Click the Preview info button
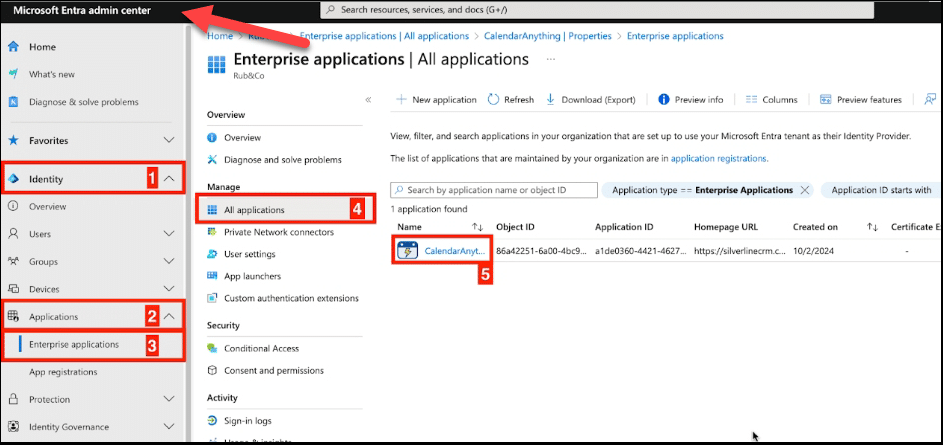This screenshot has width=943, height=445. pyautogui.click(x=691, y=100)
